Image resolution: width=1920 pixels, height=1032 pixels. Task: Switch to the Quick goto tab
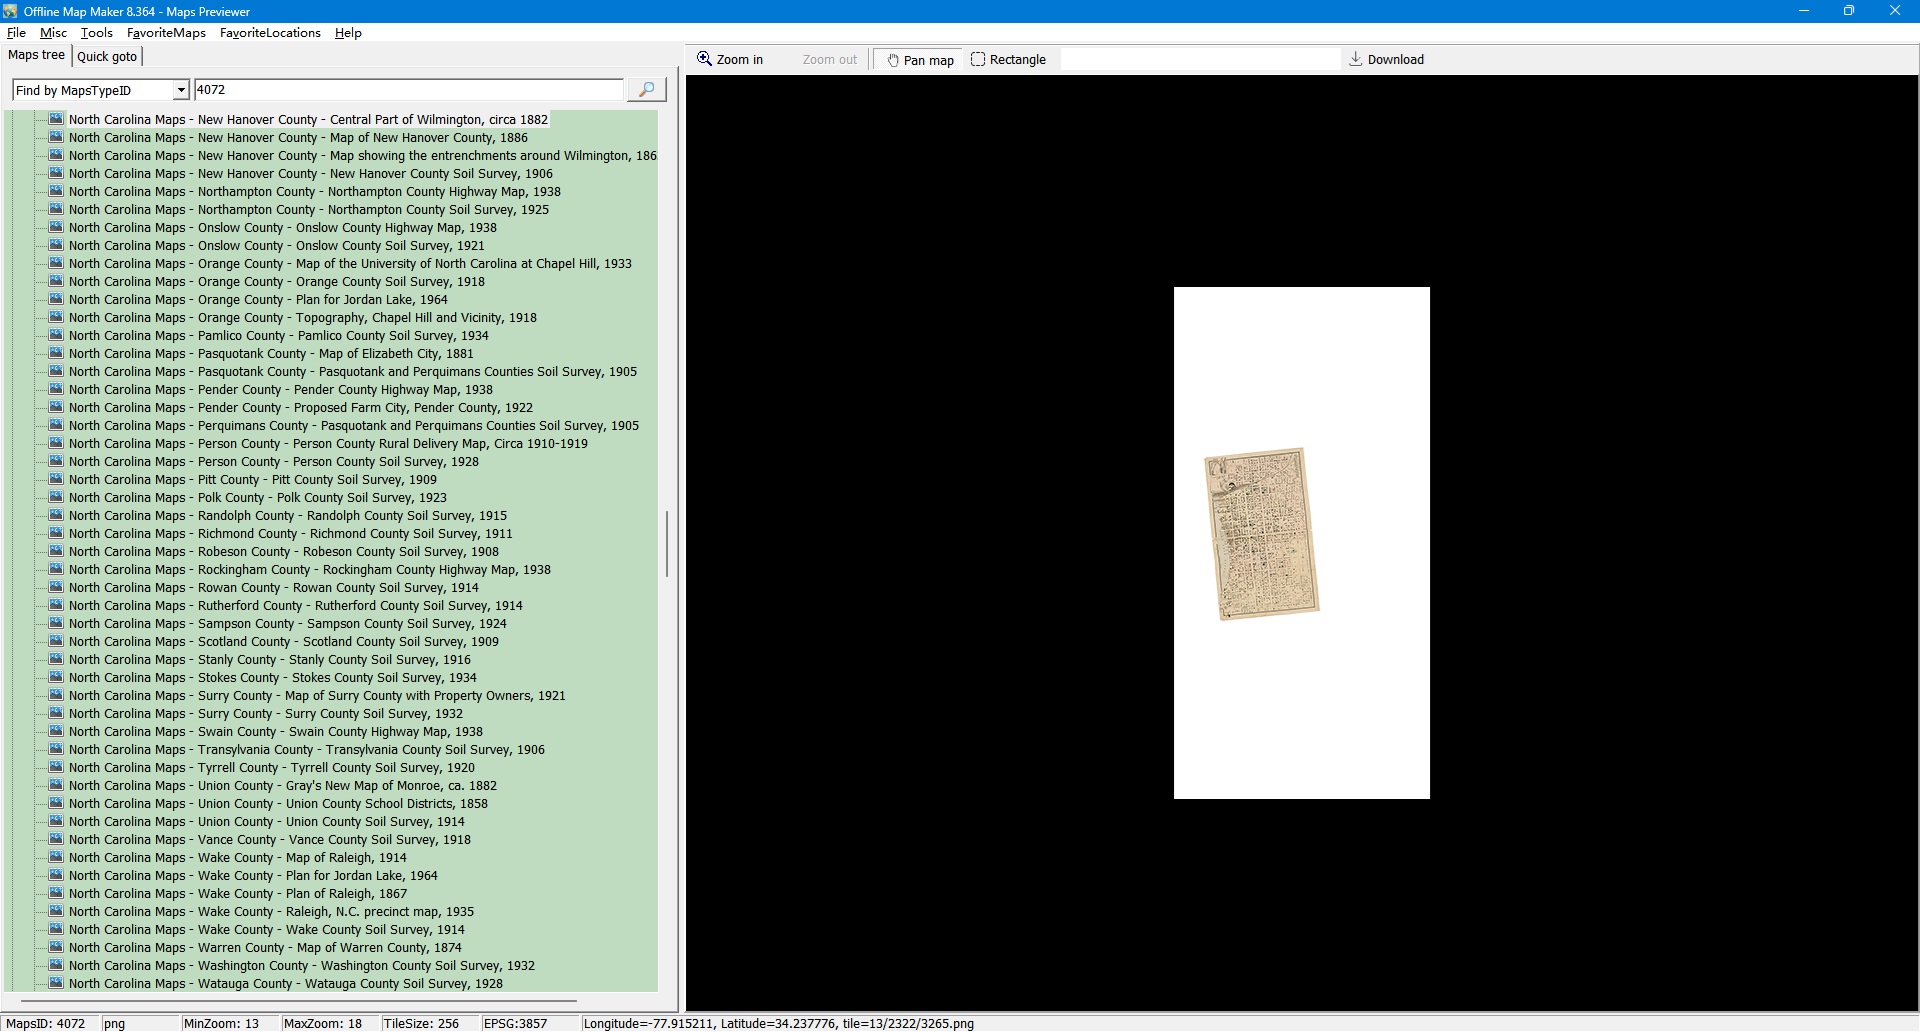pyautogui.click(x=107, y=57)
